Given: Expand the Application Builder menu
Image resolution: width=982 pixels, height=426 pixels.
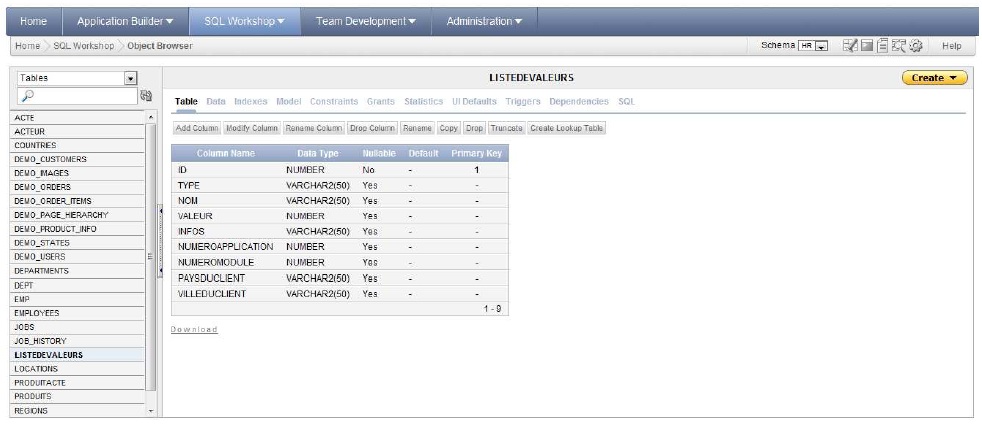Looking at the screenshot, I should tap(125, 21).
